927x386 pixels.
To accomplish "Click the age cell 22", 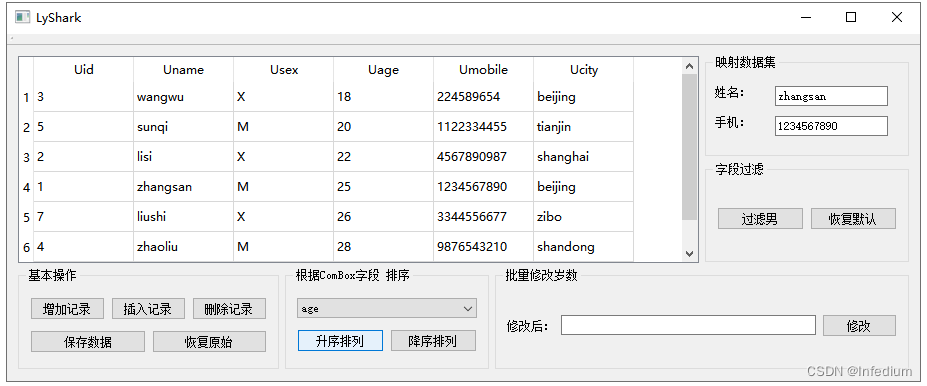I will [x=383, y=157].
